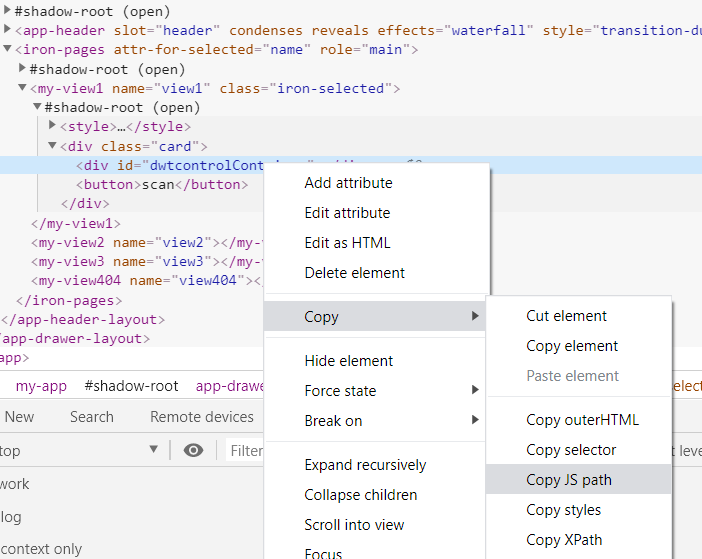Image resolution: width=702 pixels, height=559 pixels.
Task: Click the context only setting text
Action: click(x=41, y=549)
